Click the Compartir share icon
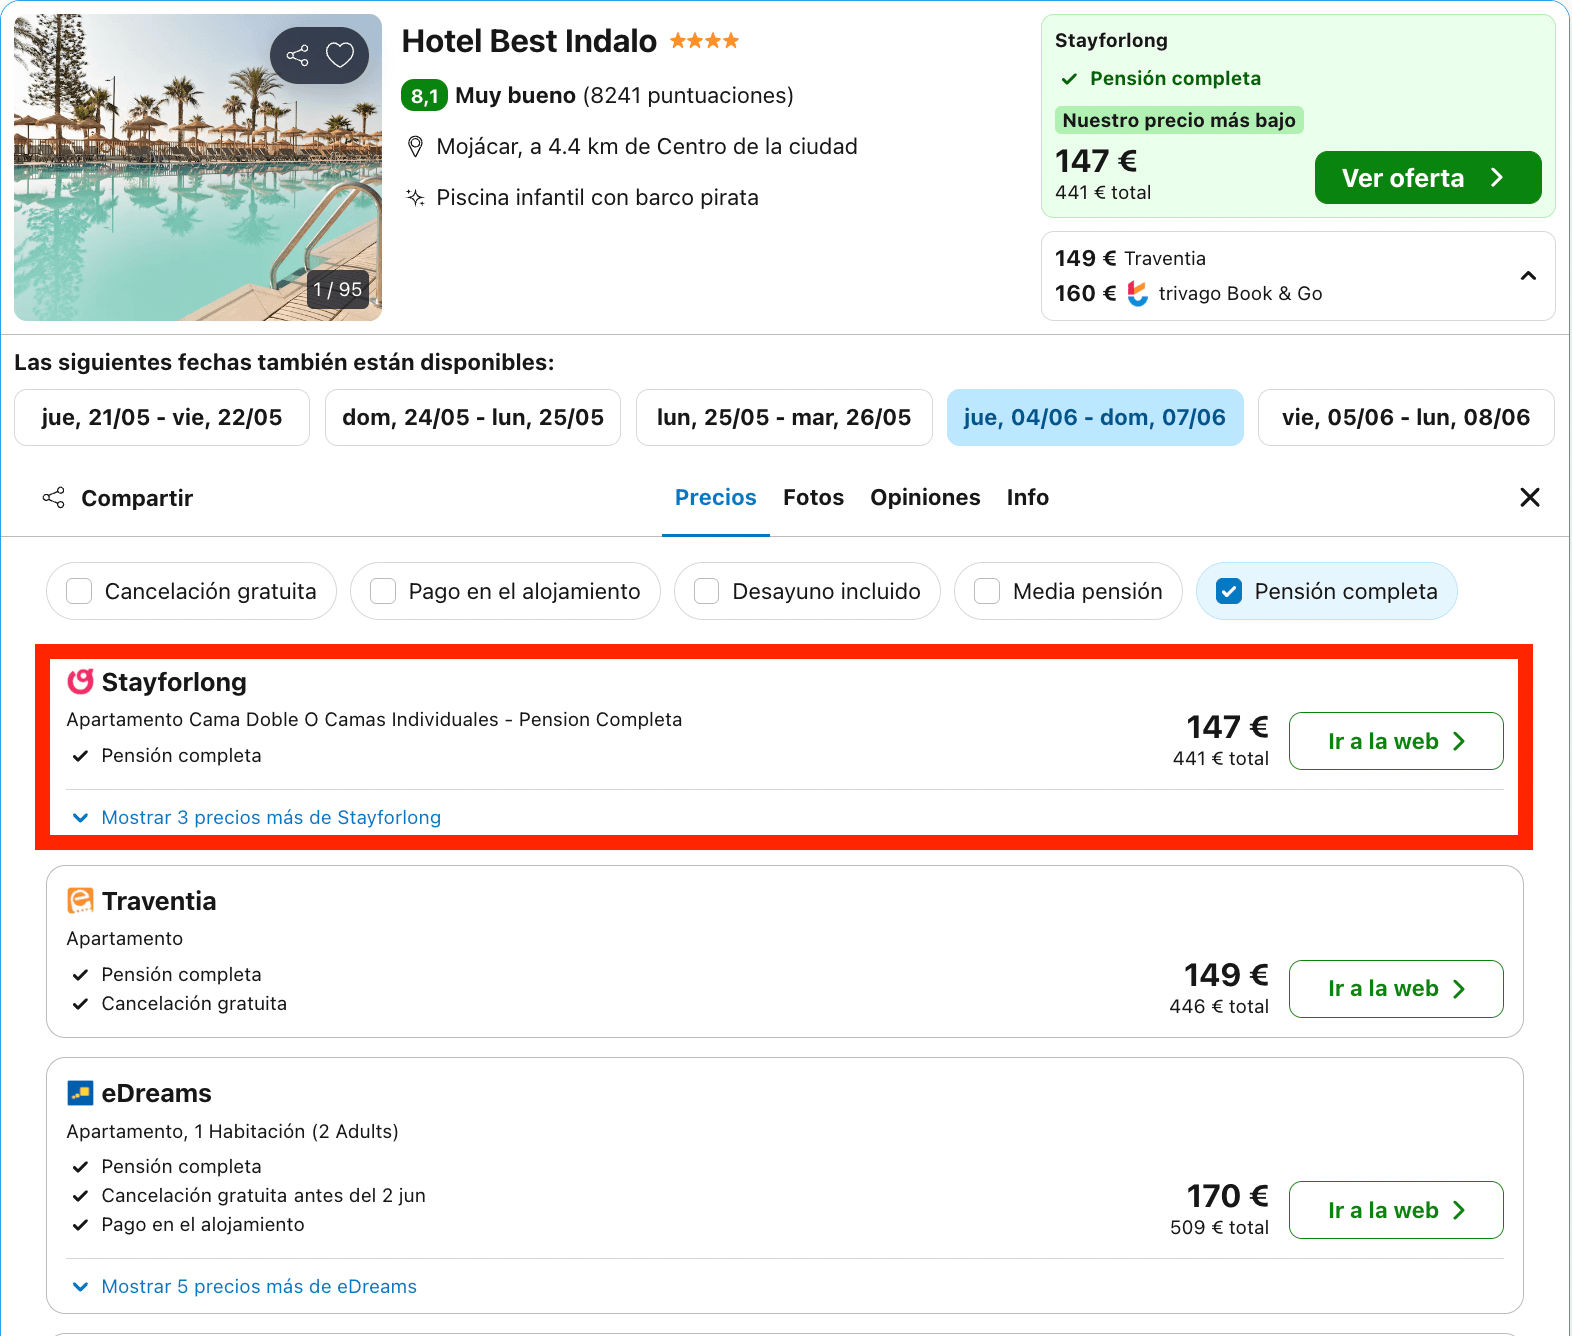This screenshot has width=1572, height=1336. pos(53,497)
